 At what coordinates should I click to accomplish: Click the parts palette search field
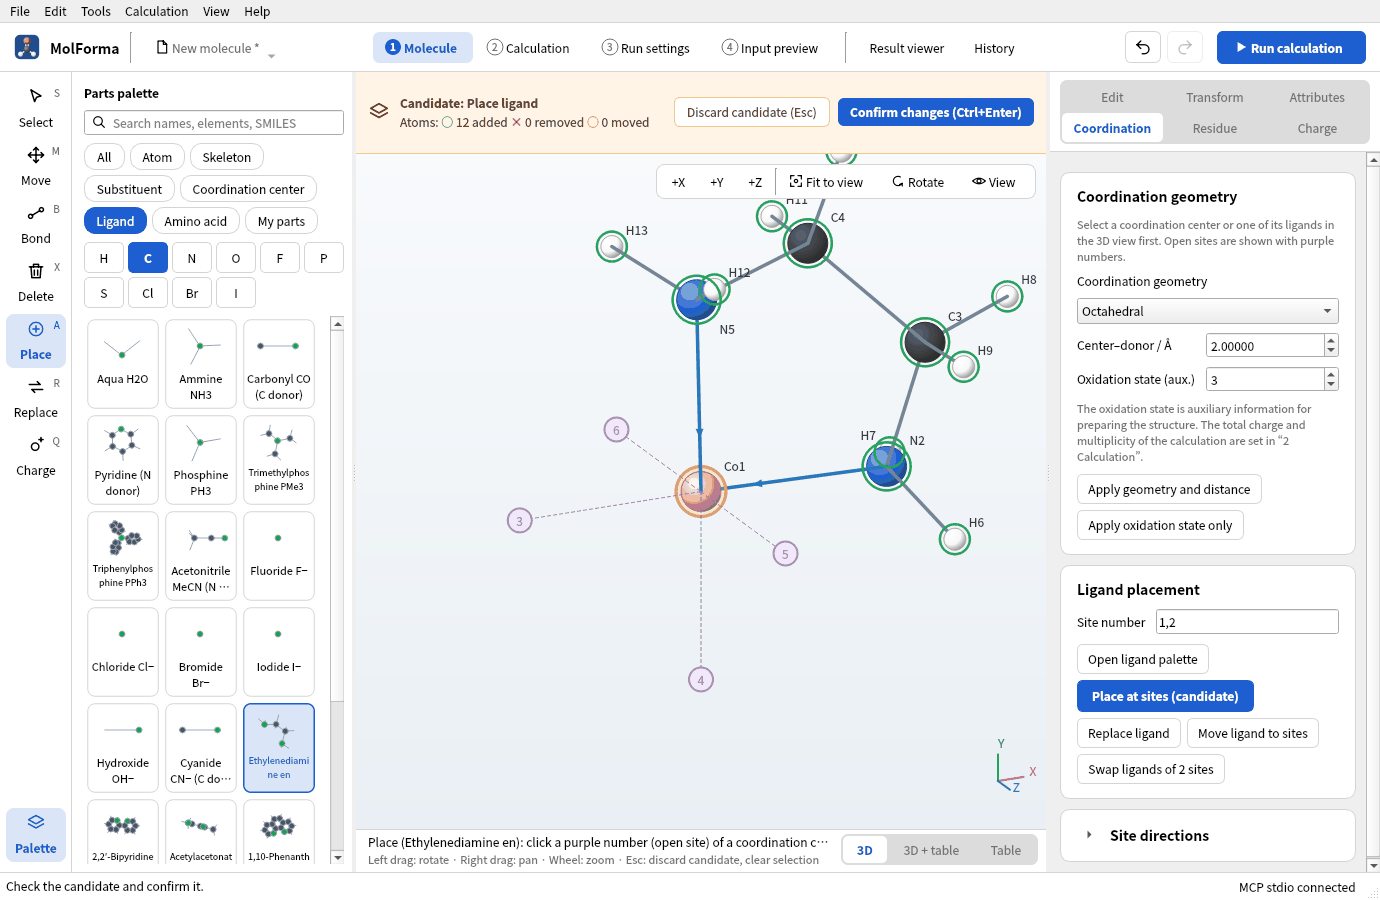pyautogui.click(x=214, y=123)
